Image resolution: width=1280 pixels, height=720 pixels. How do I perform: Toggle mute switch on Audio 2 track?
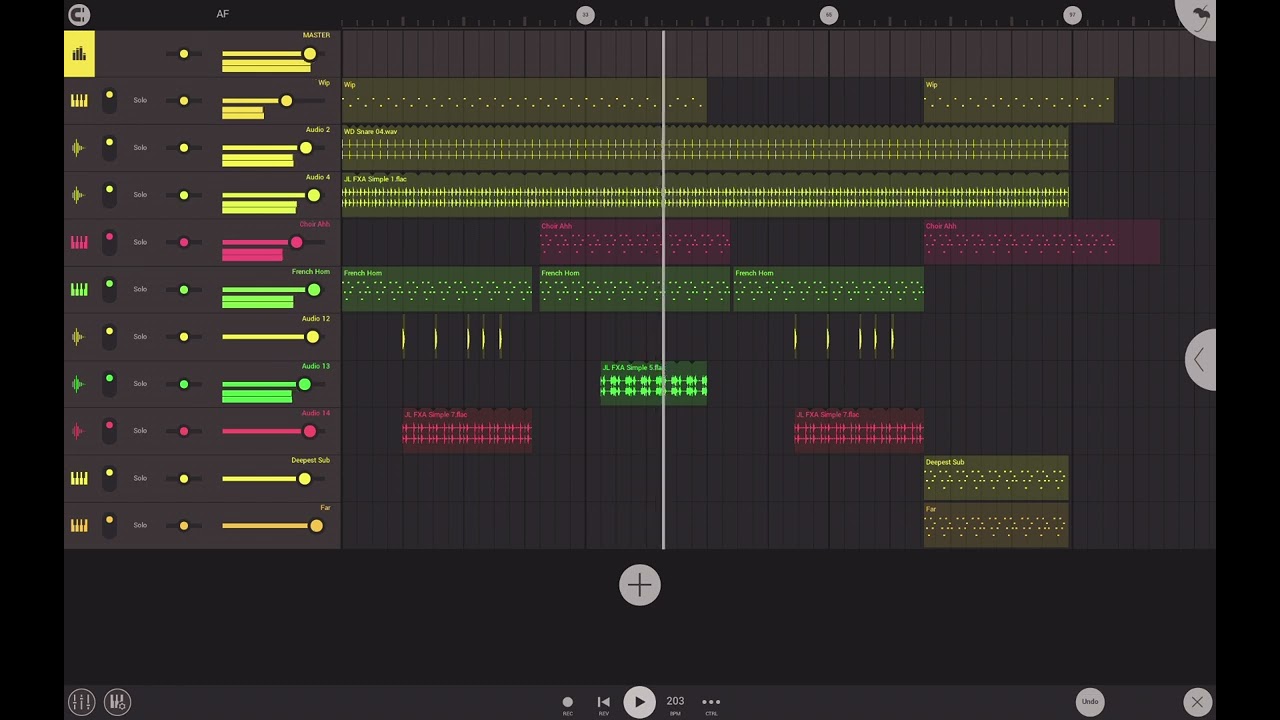coord(109,148)
